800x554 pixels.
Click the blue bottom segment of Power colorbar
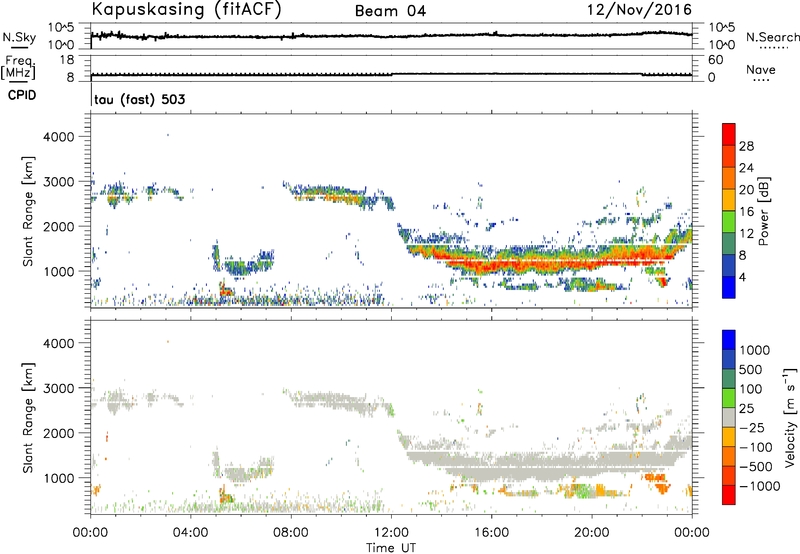[x=729, y=288]
